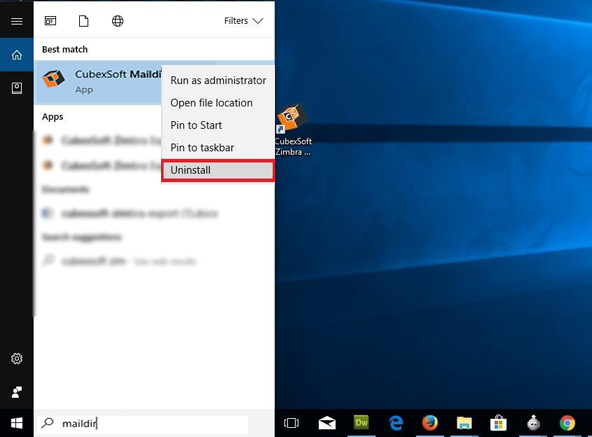Image resolution: width=592 pixels, height=437 pixels.
Task: Open Microsoft Store from the taskbar
Action: click(x=498, y=423)
